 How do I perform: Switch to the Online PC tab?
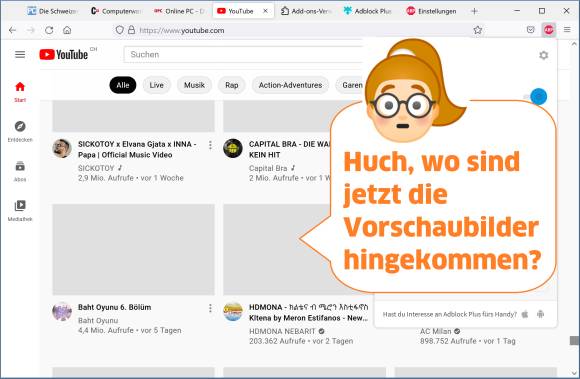click(x=179, y=11)
